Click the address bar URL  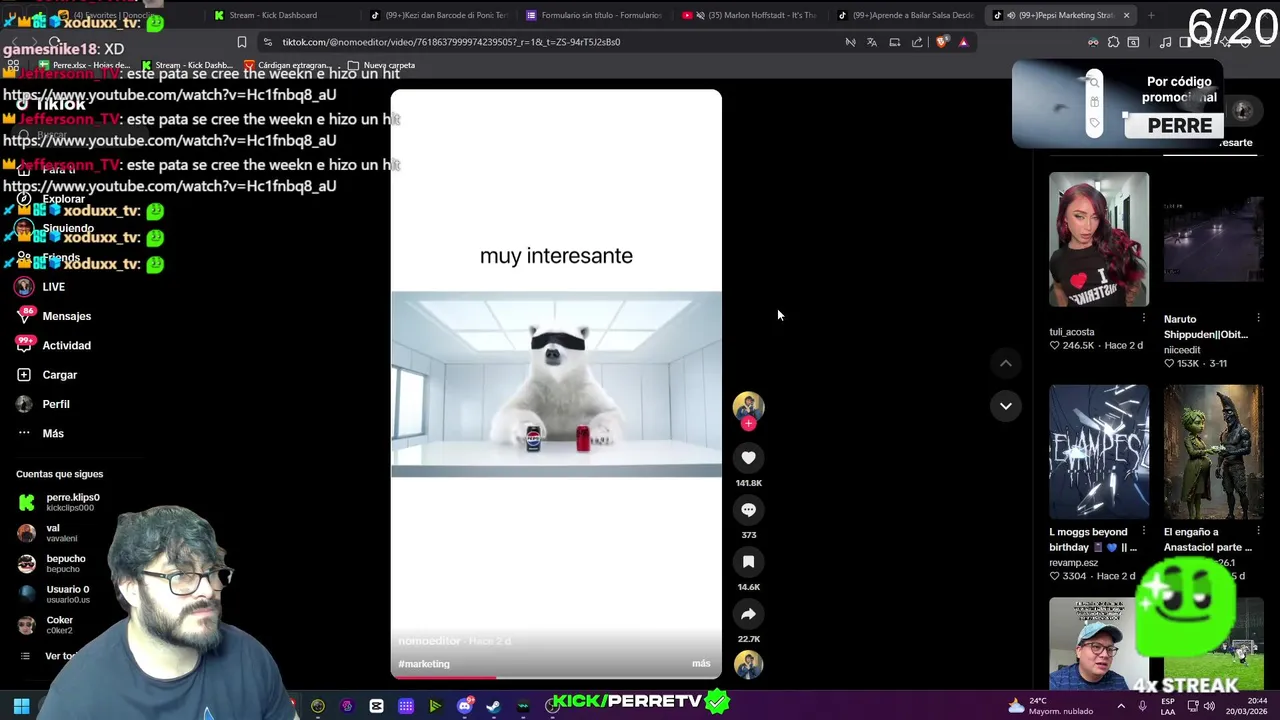pyautogui.click(x=451, y=42)
